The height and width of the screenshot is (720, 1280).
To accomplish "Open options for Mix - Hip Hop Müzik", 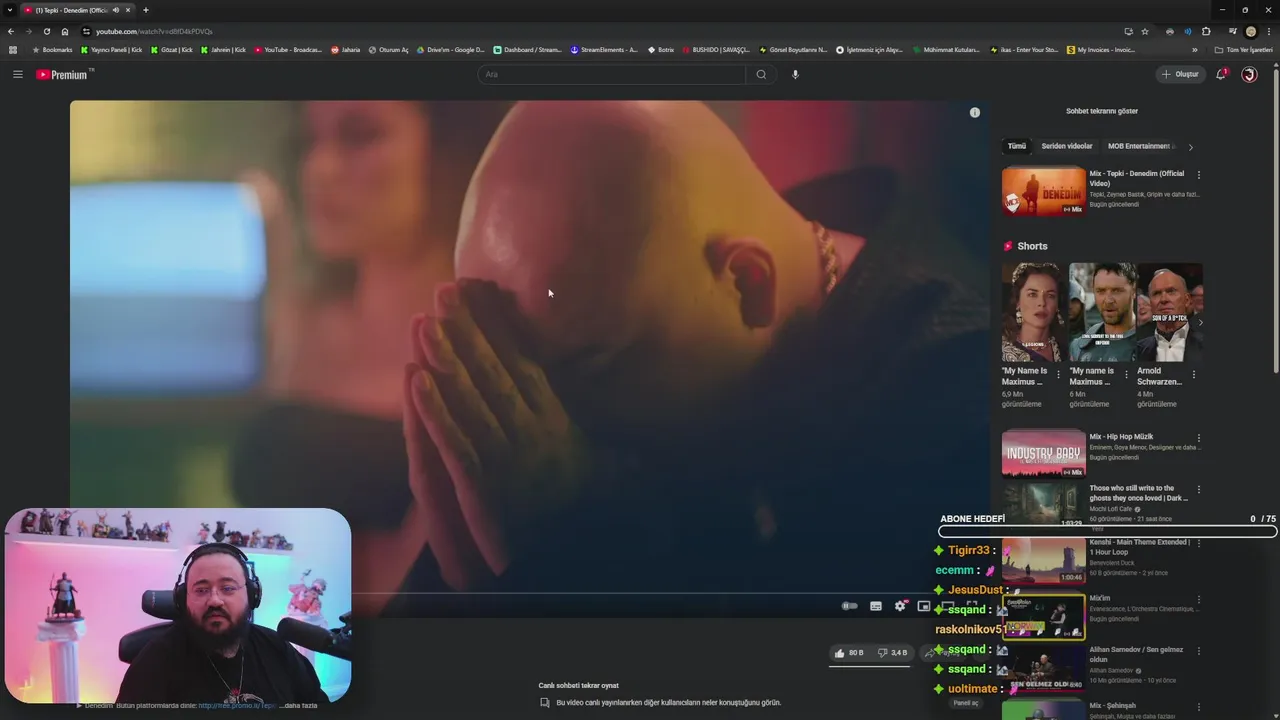I will (1199, 438).
